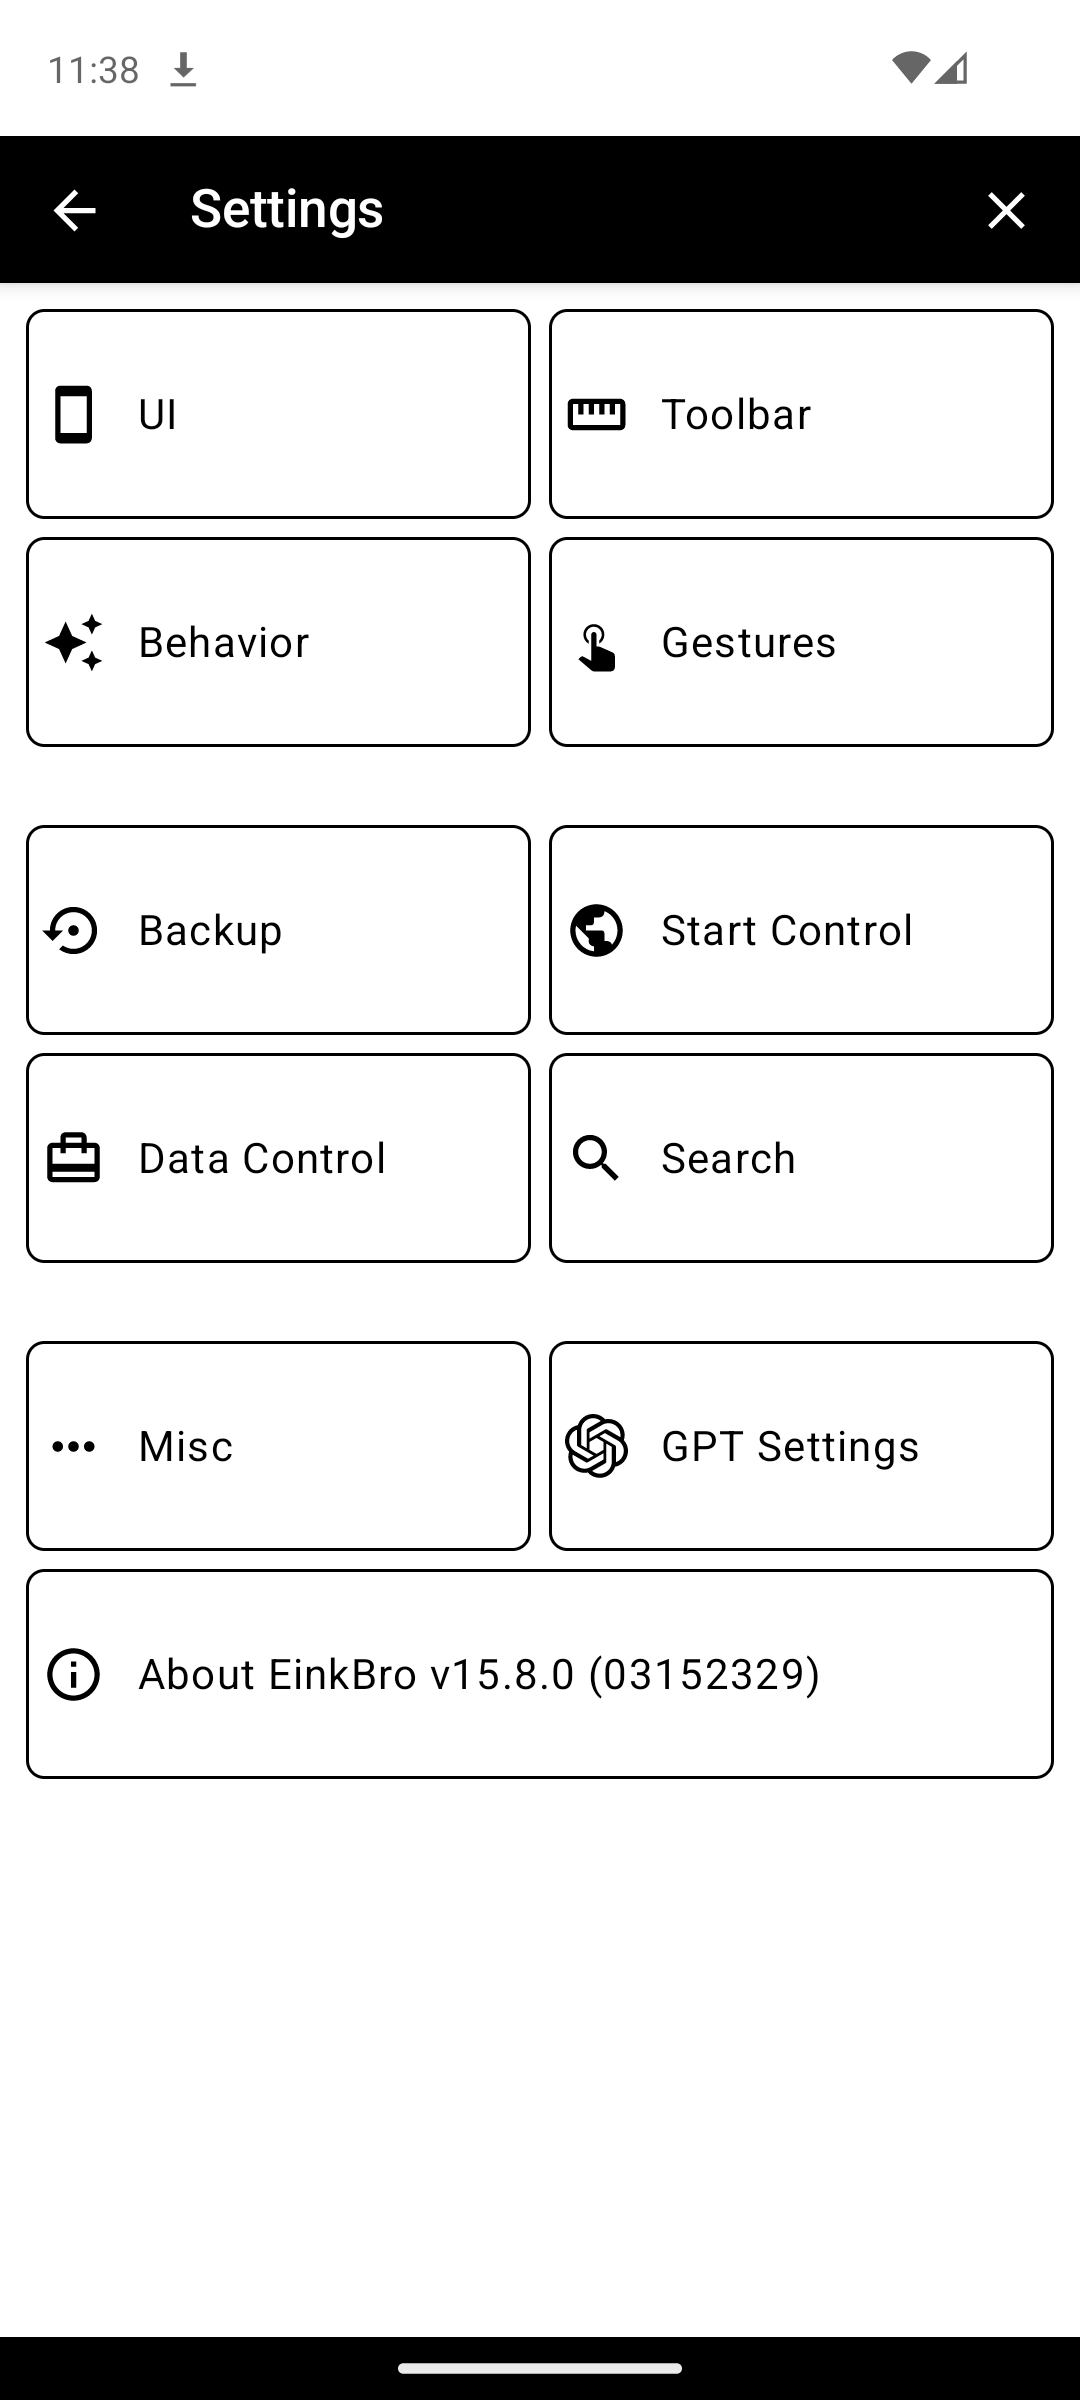Image resolution: width=1080 pixels, height=2400 pixels.
Task: Tap the ruler icon for Toolbar settings
Action: [596, 414]
